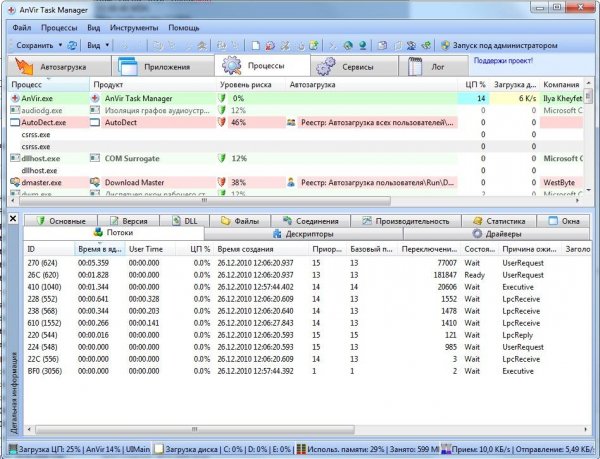Click the vertical Детальная информация label
Viewport: 600px width, 459px height.
pos(14,392)
